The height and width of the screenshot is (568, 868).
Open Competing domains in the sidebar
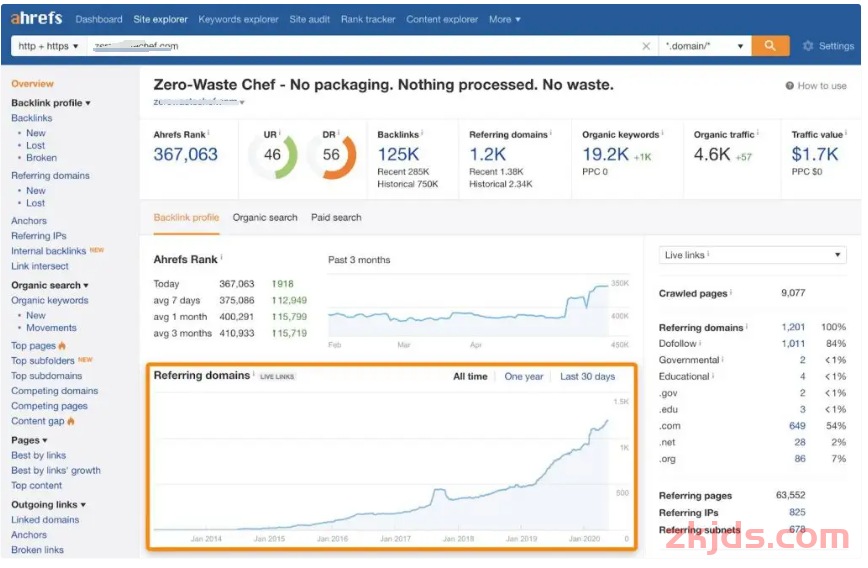[x=55, y=393]
